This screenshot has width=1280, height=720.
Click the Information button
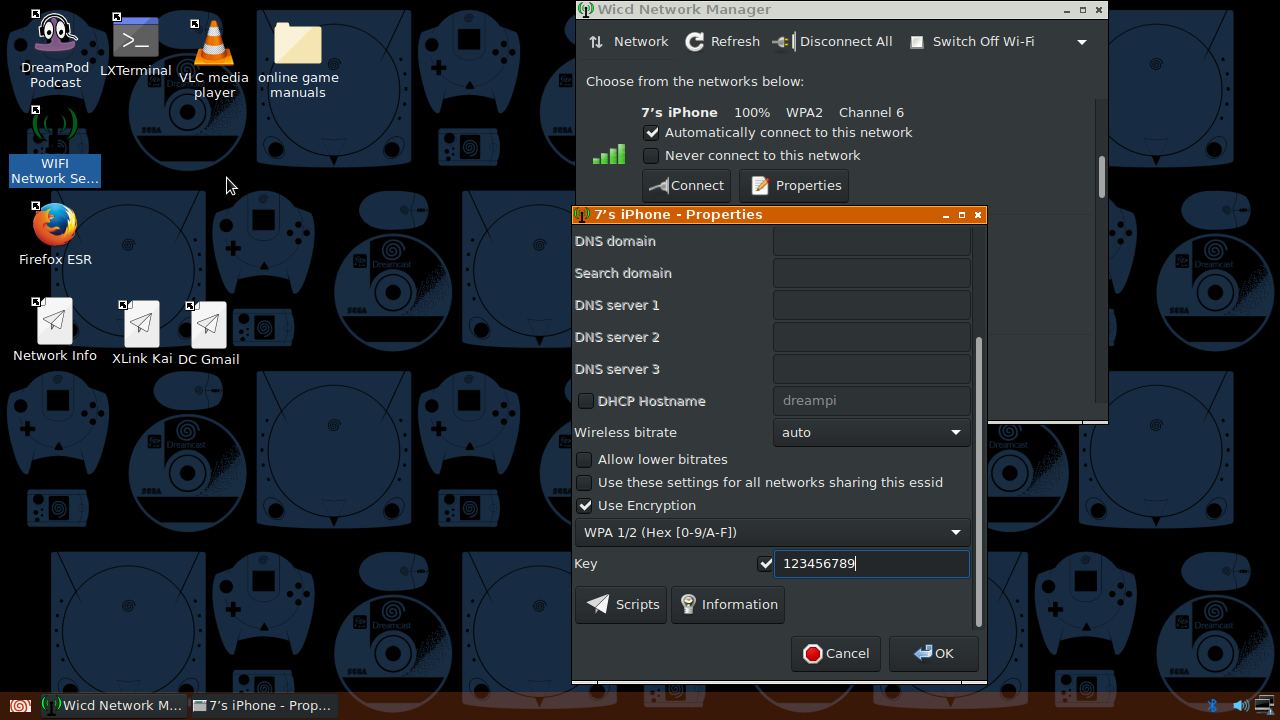(728, 605)
